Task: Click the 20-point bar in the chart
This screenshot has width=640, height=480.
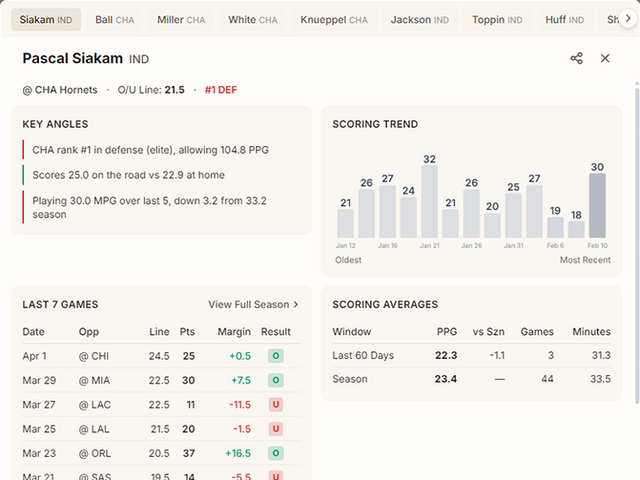Action: [x=492, y=225]
